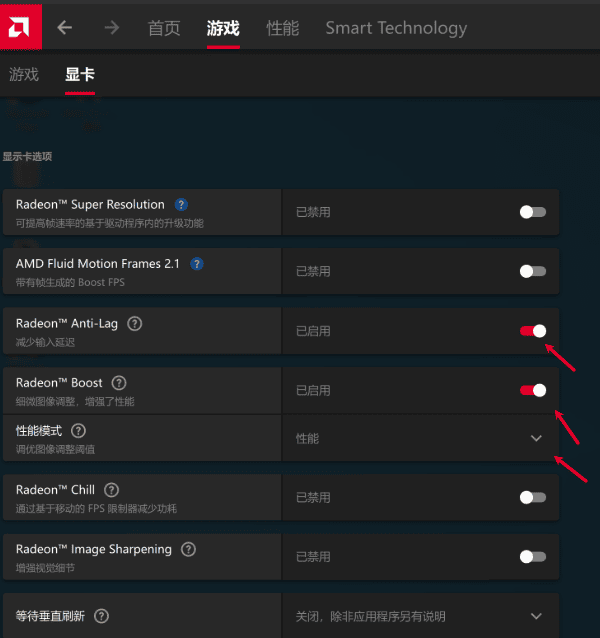This screenshot has width=600, height=638.
Task: Click the Radeon Image Sharpening label
Action: 94,550
